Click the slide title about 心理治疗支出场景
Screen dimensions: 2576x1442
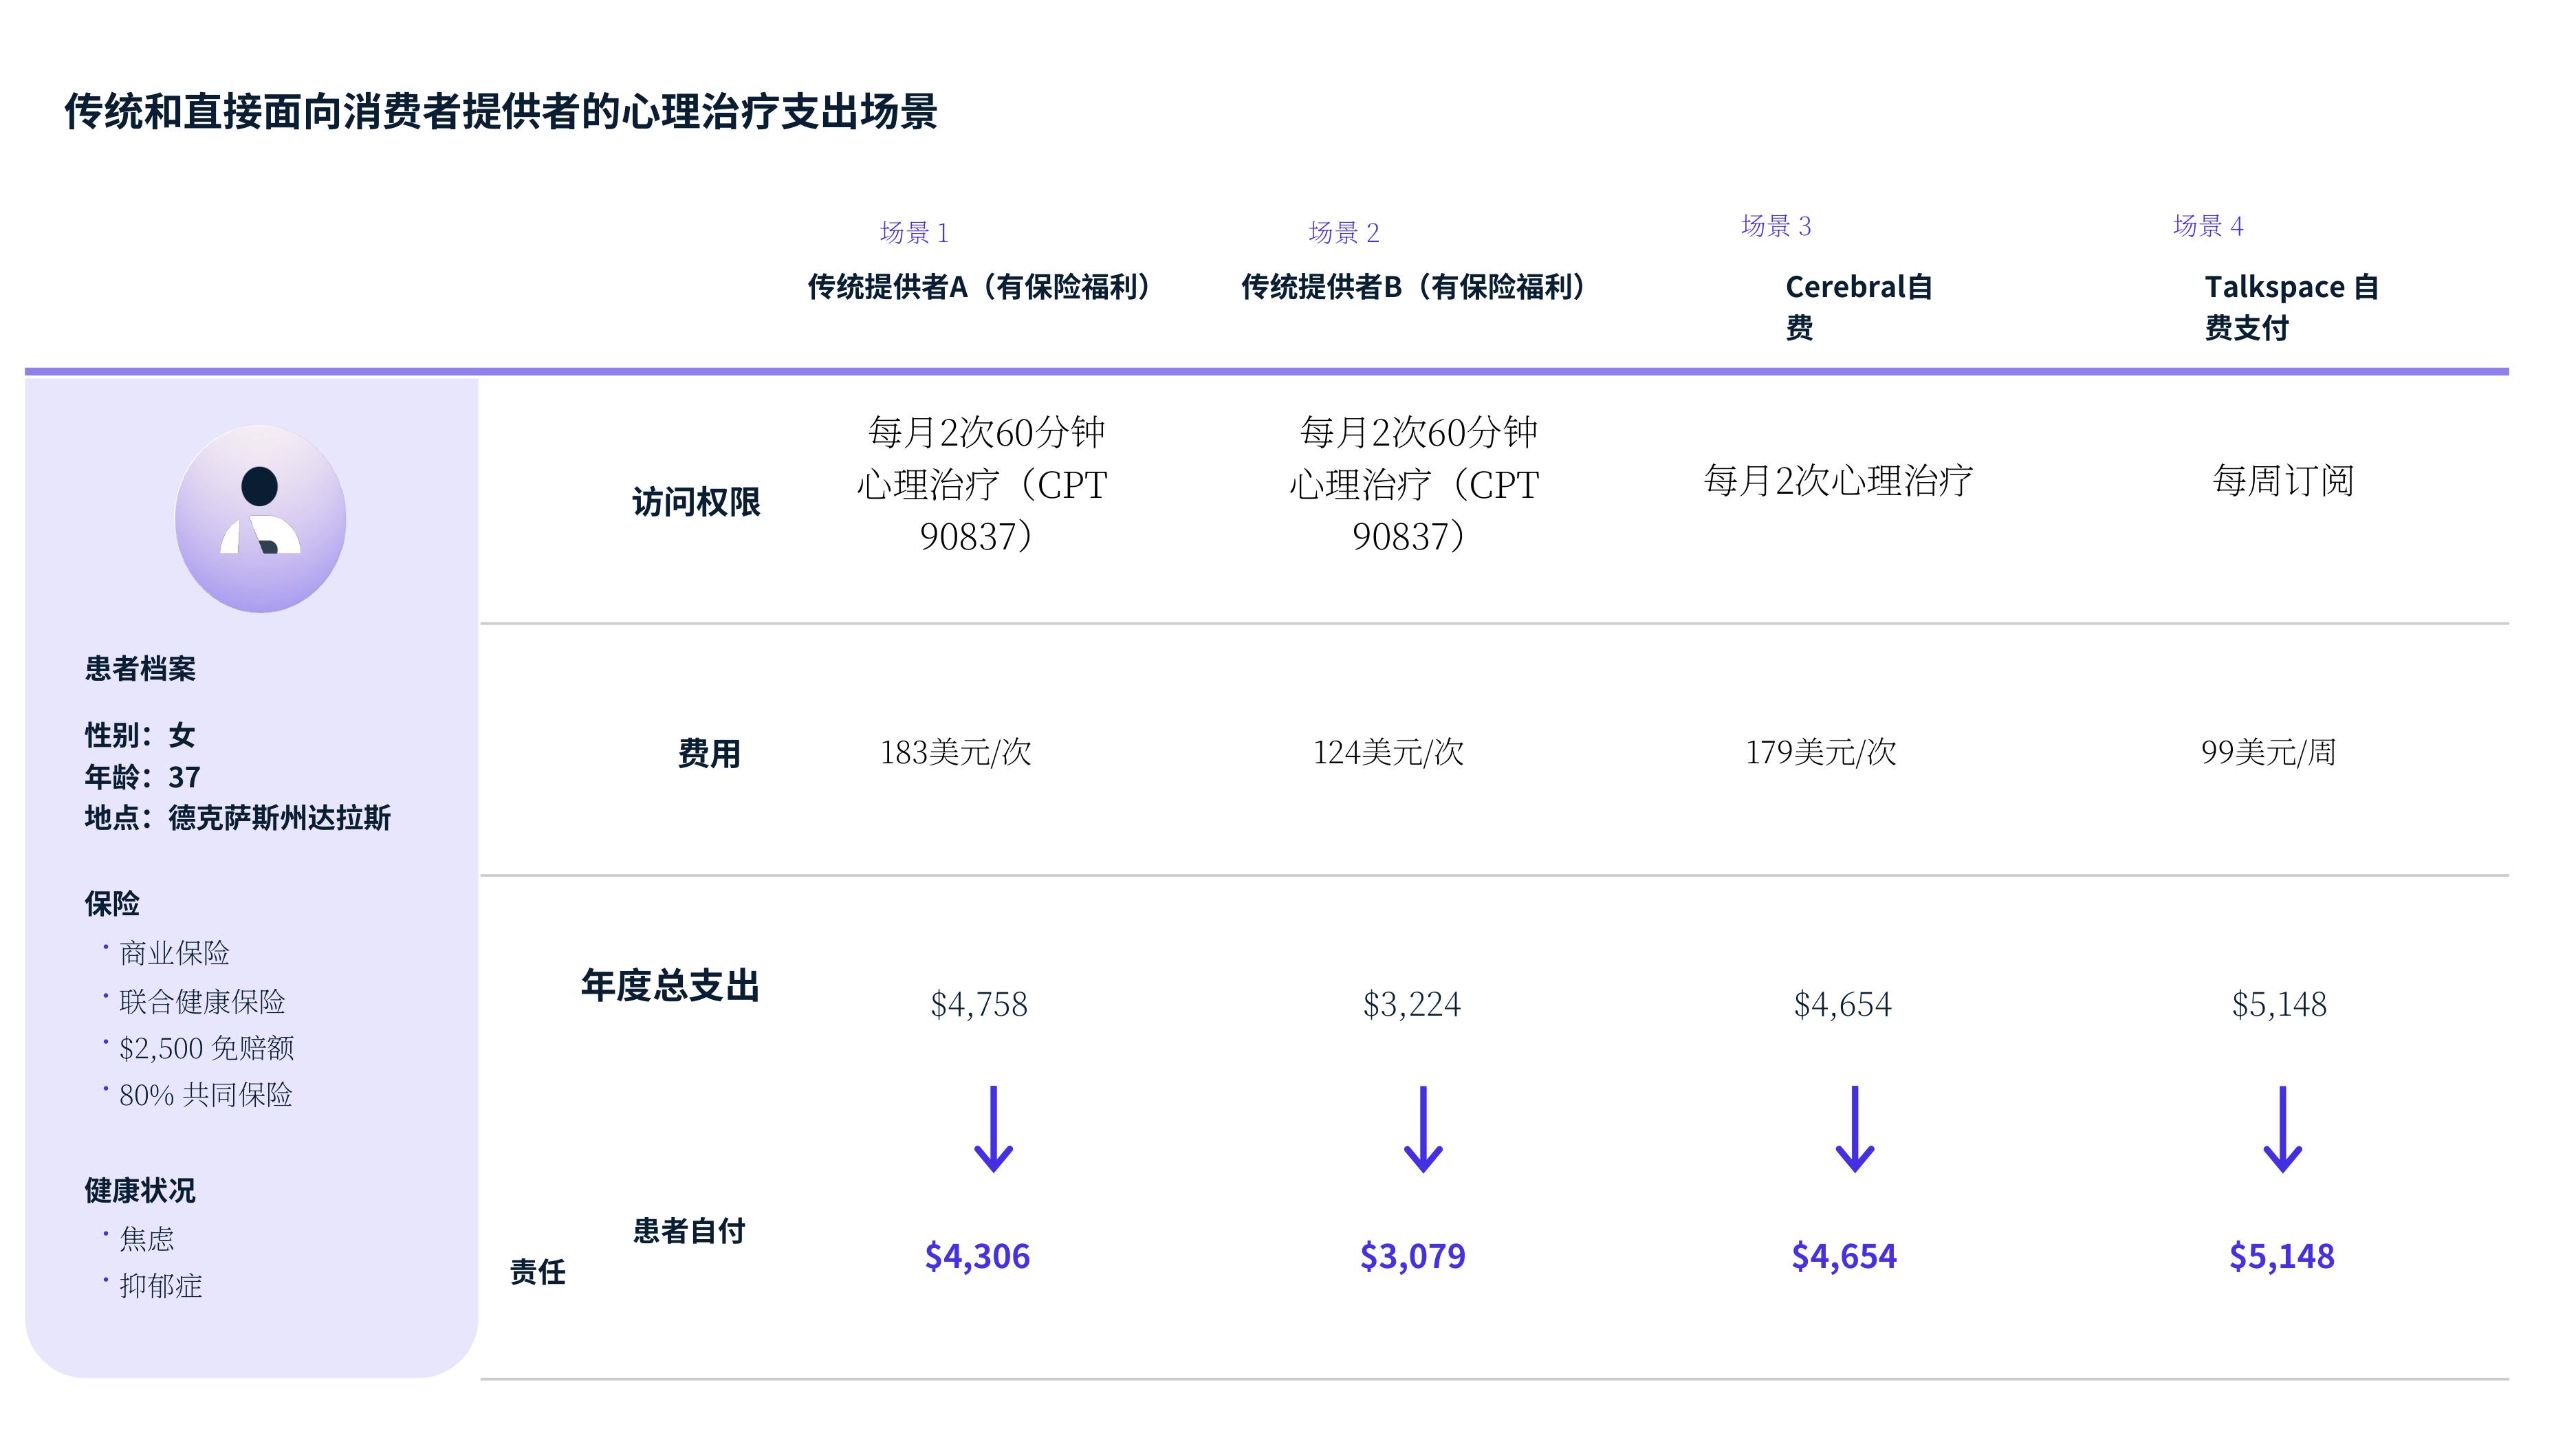tap(501, 111)
